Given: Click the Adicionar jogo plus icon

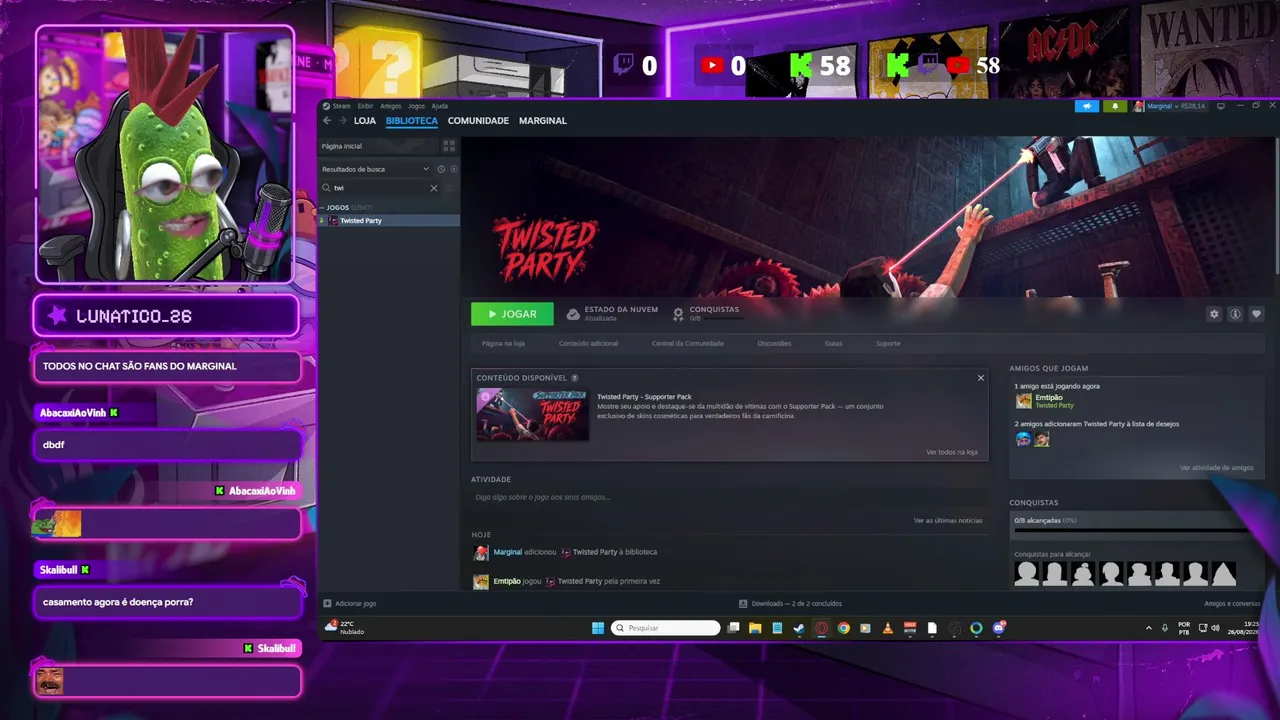Looking at the screenshot, I should (327, 604).
